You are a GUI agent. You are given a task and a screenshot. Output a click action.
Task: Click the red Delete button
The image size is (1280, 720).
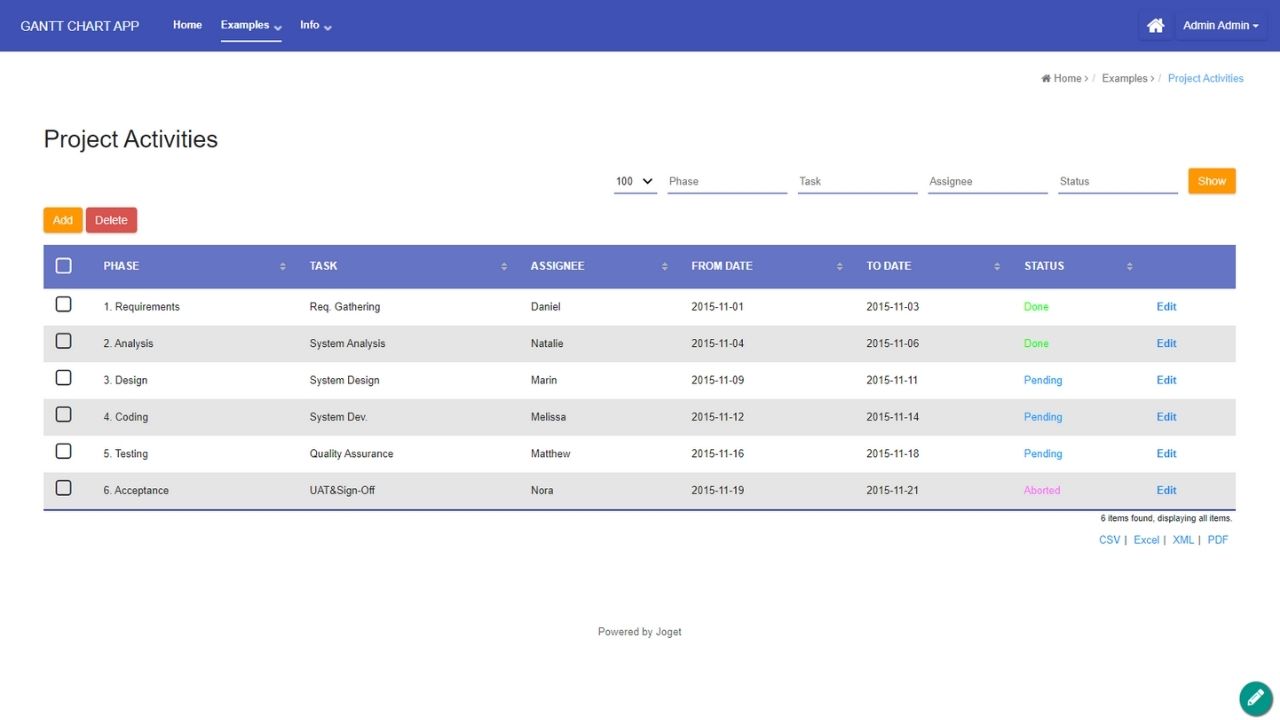click(x=111, y=220)
